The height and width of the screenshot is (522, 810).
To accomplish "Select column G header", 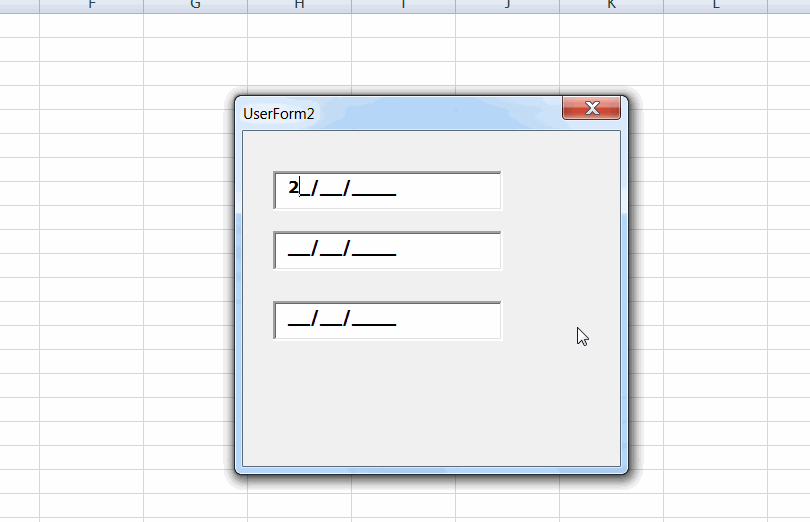I will [x=195, y=5].
